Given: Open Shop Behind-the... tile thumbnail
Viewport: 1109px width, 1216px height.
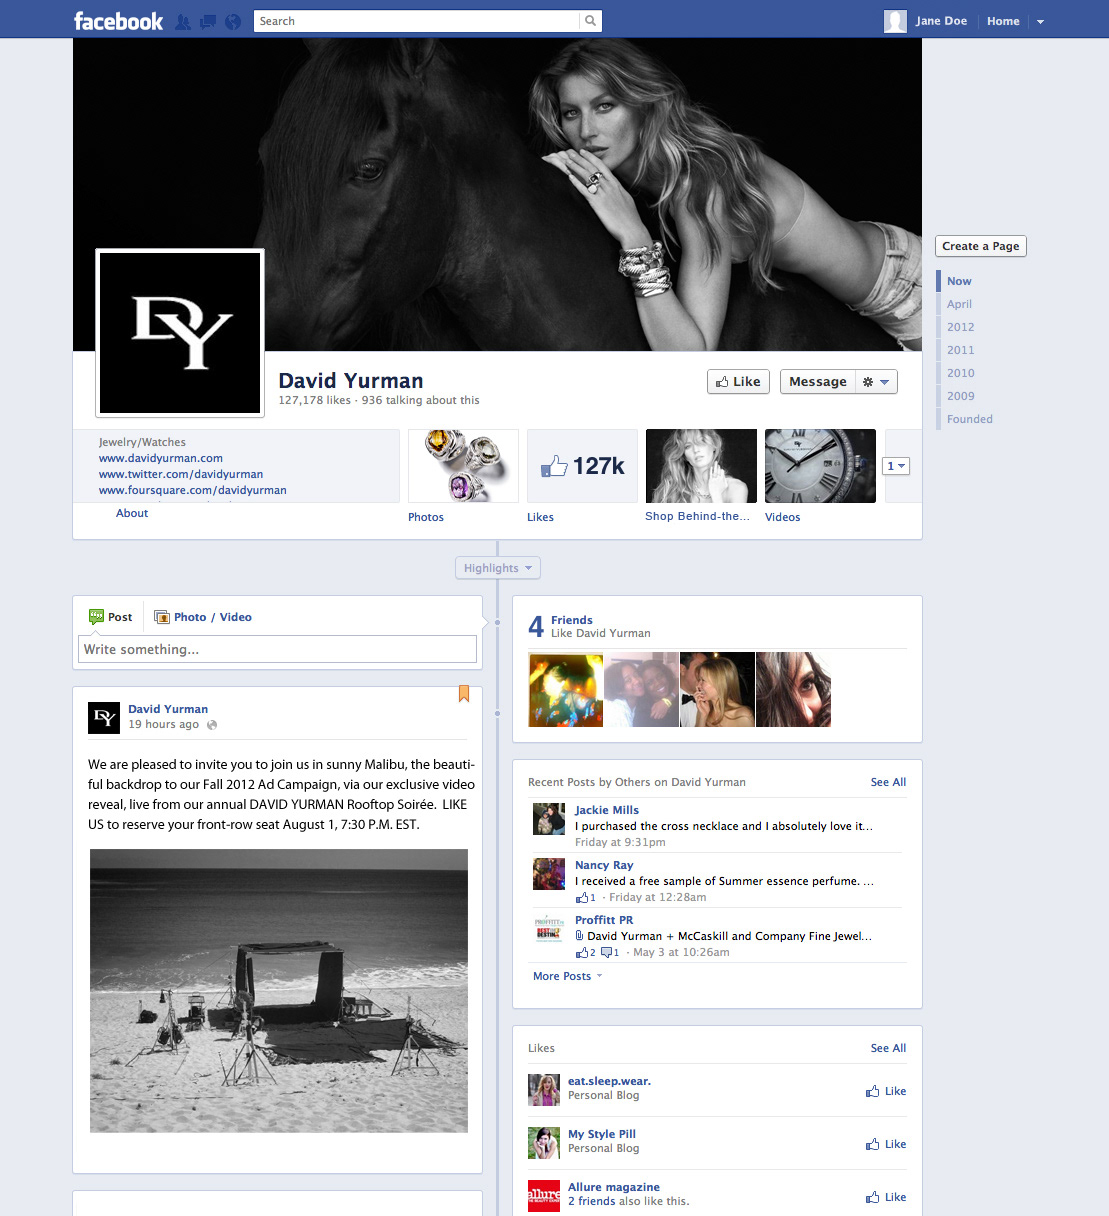Looking at the screenshot, I should click(x=701, y=466).
